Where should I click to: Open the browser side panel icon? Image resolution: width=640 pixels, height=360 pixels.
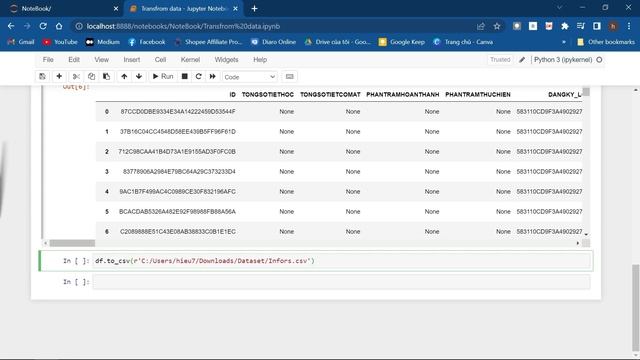click(597, 26)
